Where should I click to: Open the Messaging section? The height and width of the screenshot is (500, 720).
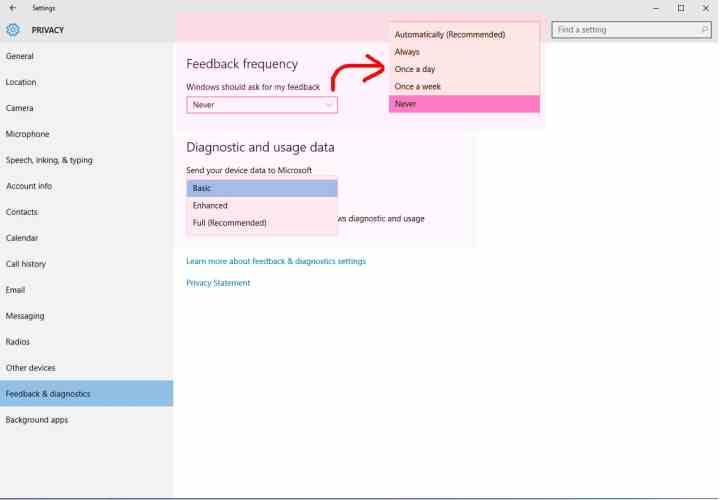(x=86, y=316)
